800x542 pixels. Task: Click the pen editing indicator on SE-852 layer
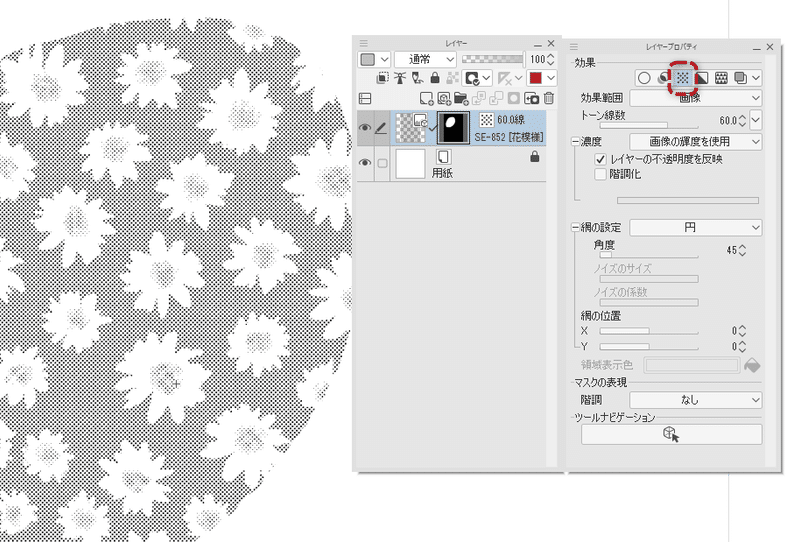pos(381,128)
